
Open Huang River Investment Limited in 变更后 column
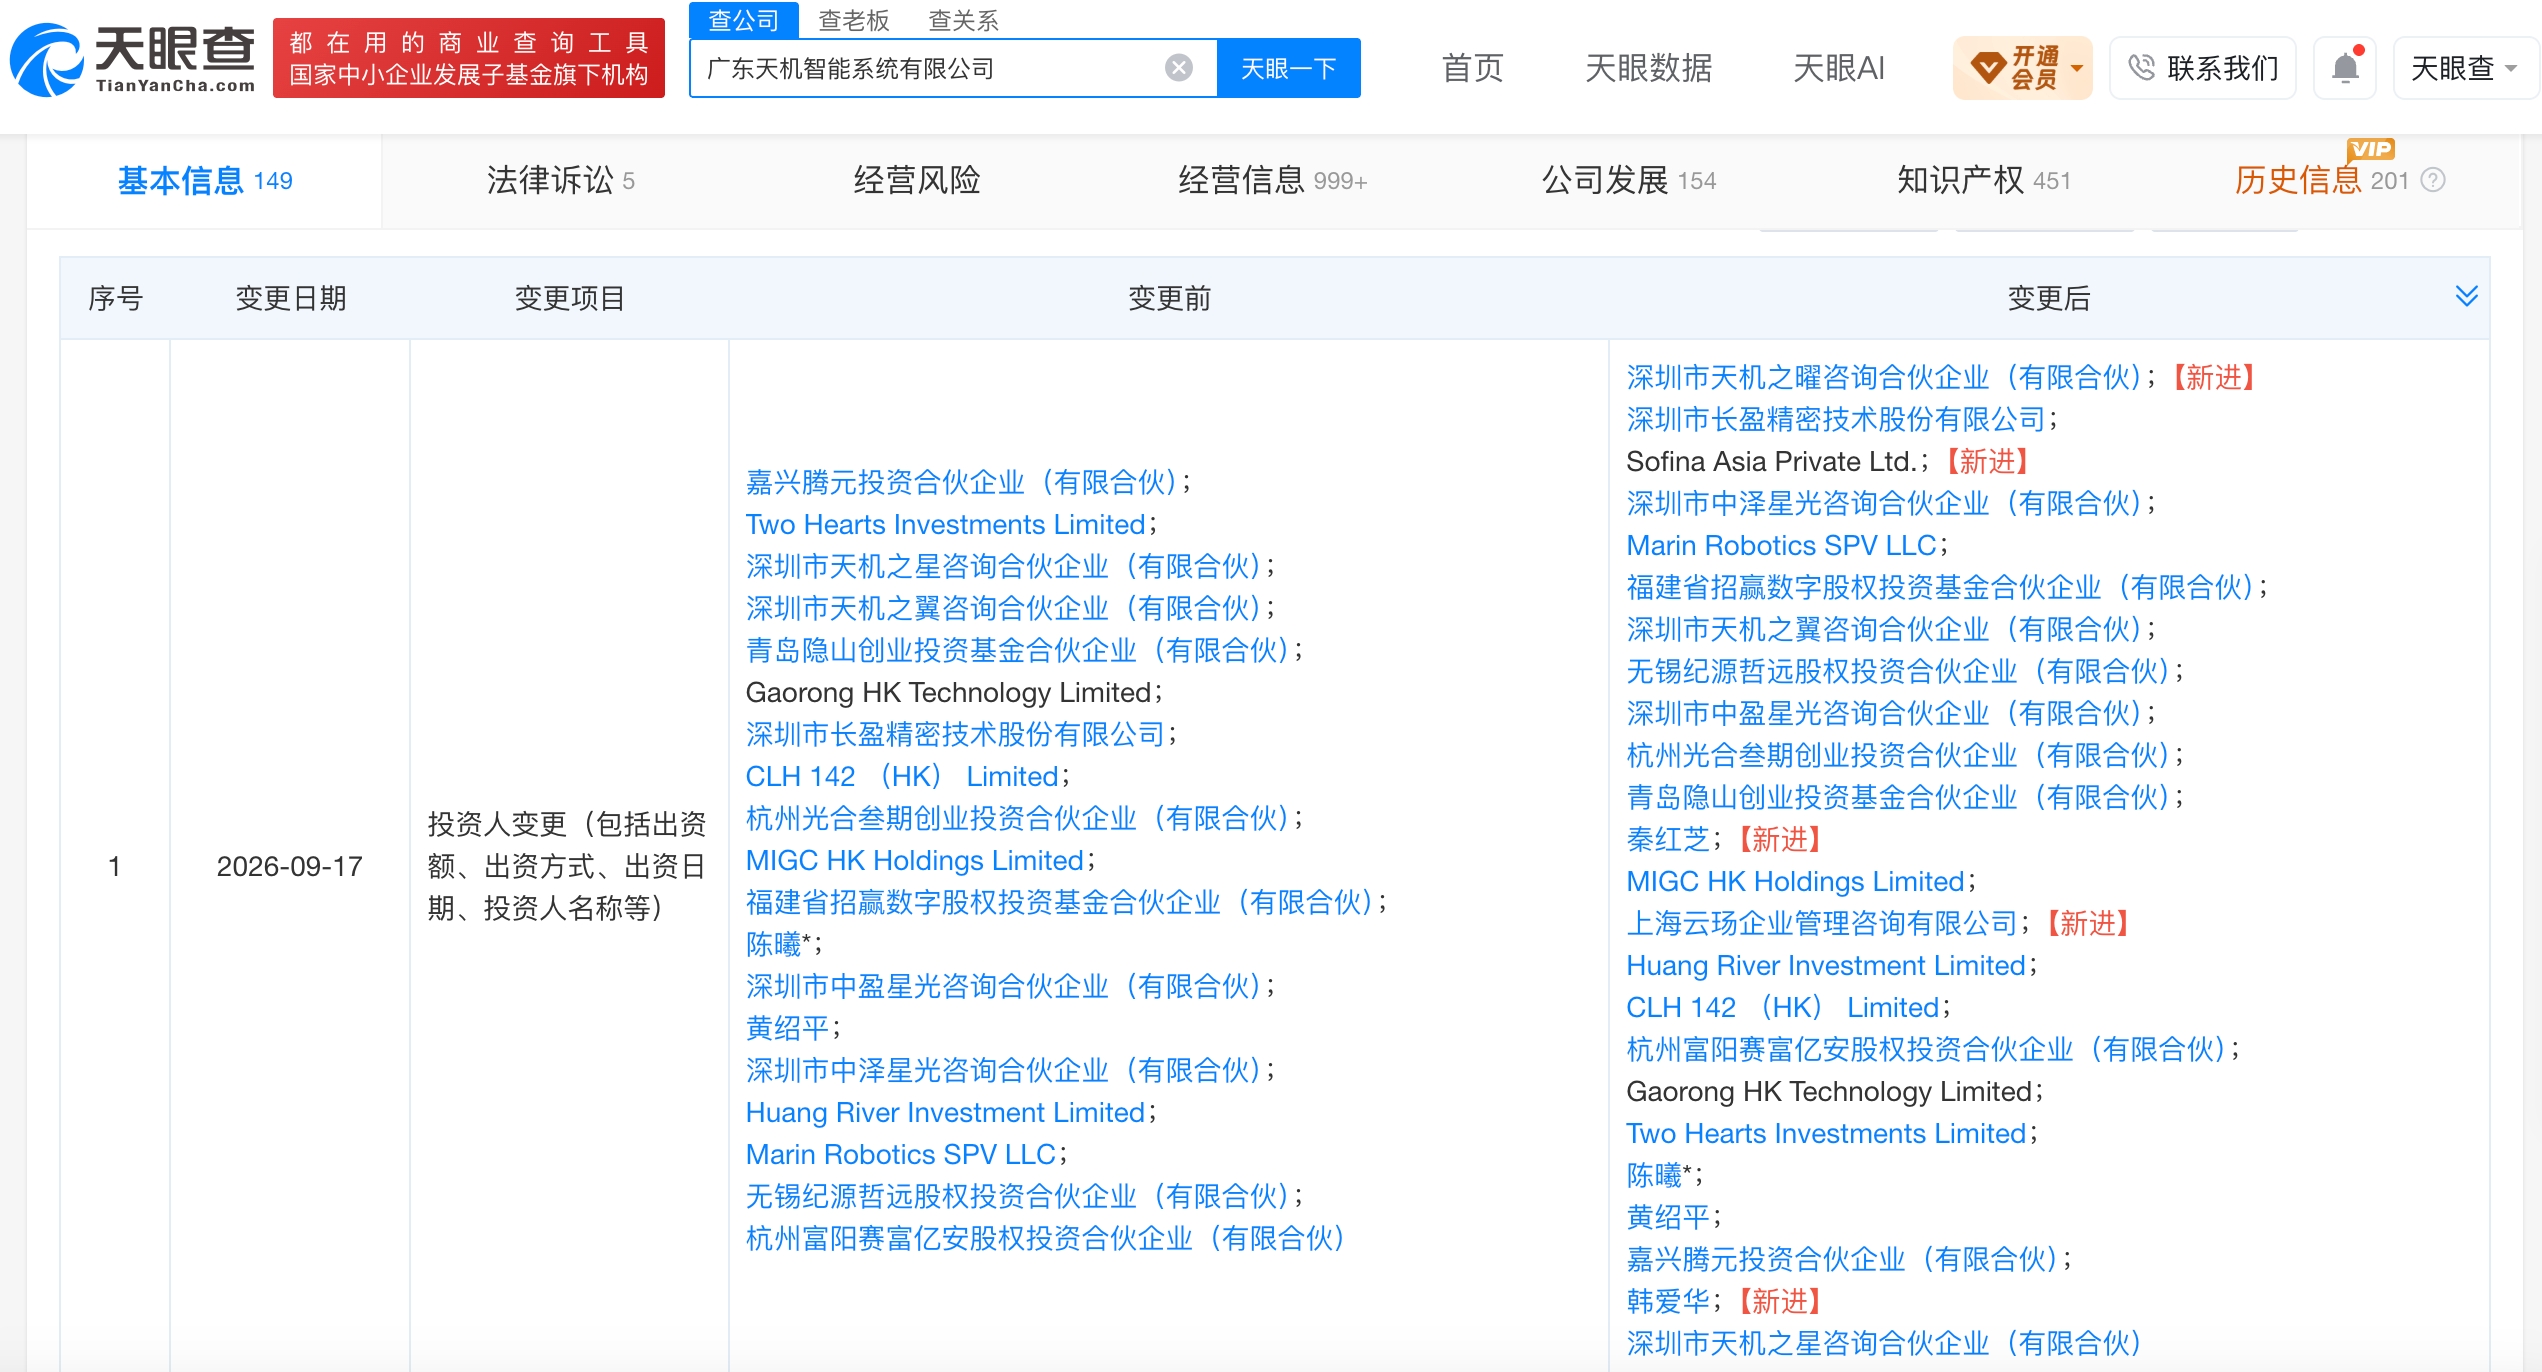(1826, 966)
